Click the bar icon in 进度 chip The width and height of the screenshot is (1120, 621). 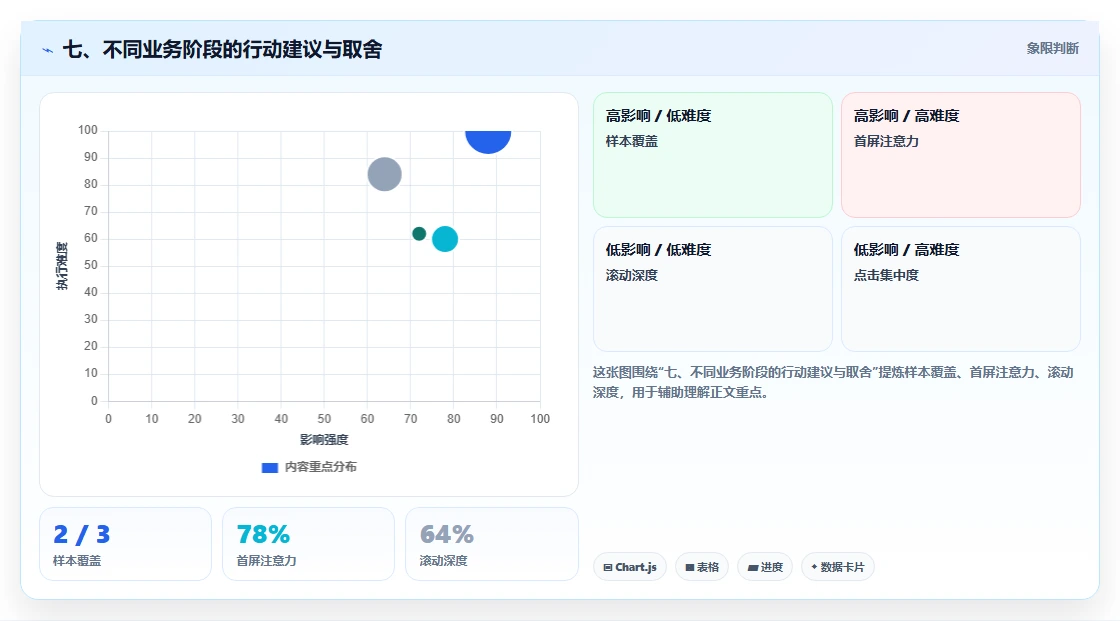pyautogui.click(x=753, y=567)
